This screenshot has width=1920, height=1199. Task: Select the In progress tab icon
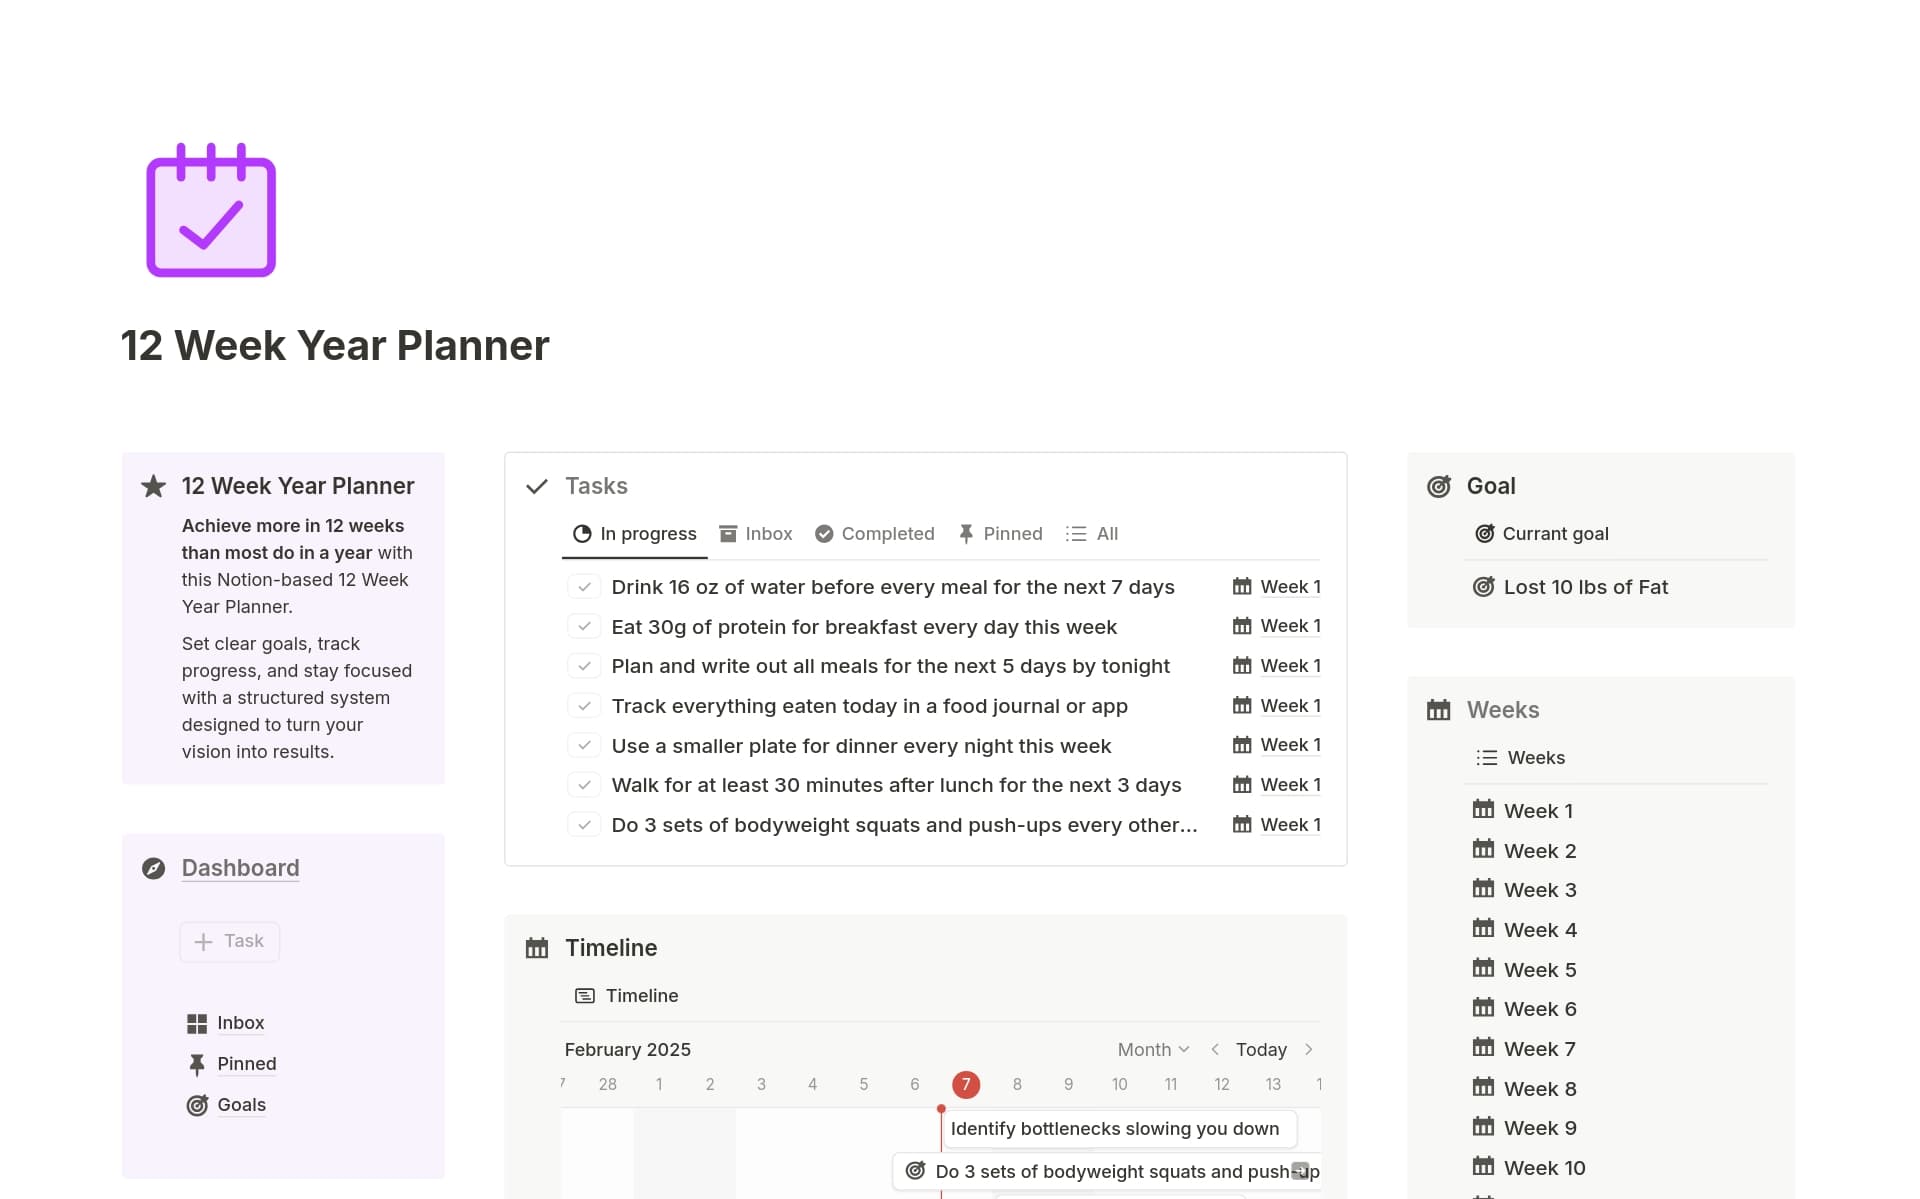[x=582, y=533]
